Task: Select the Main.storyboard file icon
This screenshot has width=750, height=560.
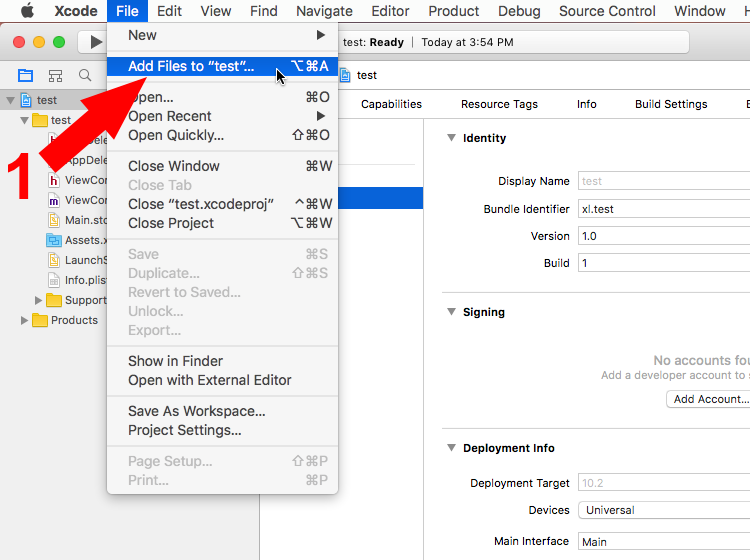Action: (x=54, y=220)
